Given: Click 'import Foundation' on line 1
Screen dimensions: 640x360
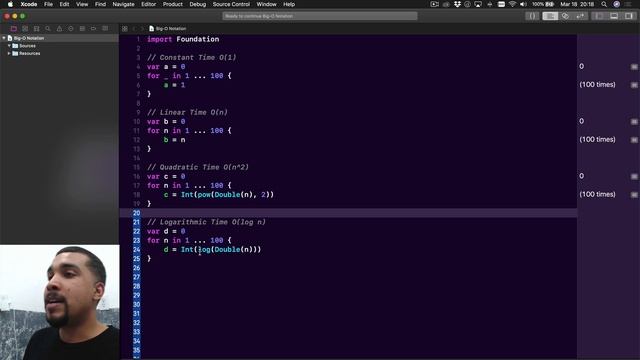Looking at the screenshot, I should coord(183,39).
